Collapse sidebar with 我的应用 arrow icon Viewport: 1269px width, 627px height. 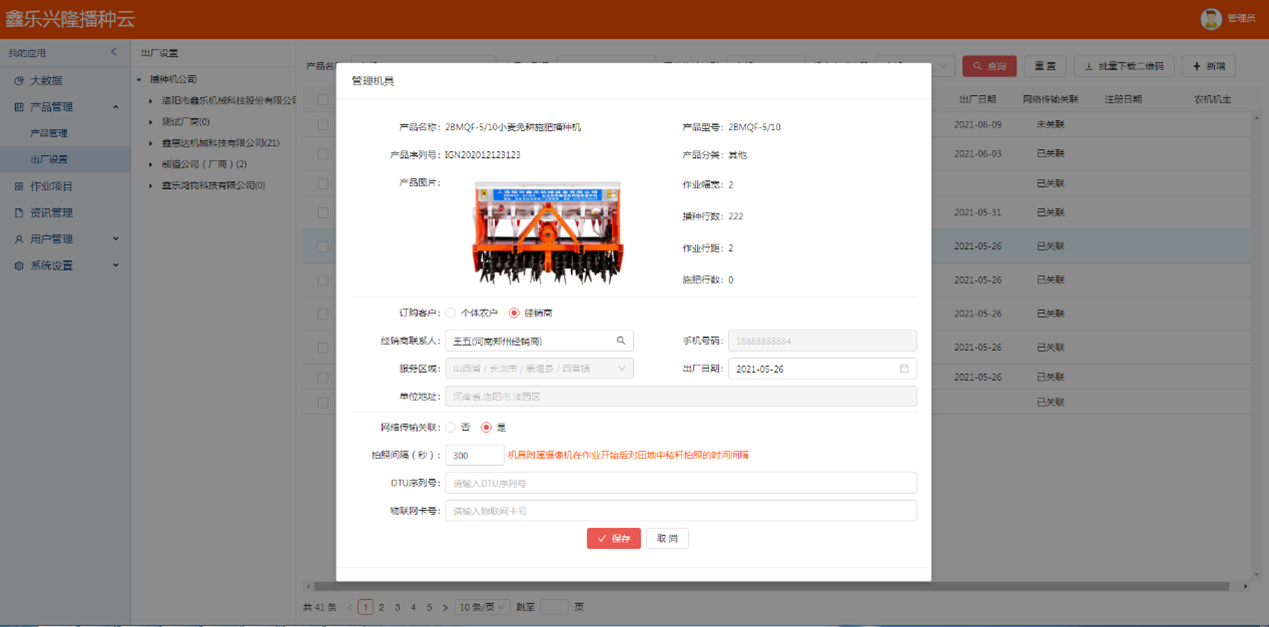(x=114, y=52)
